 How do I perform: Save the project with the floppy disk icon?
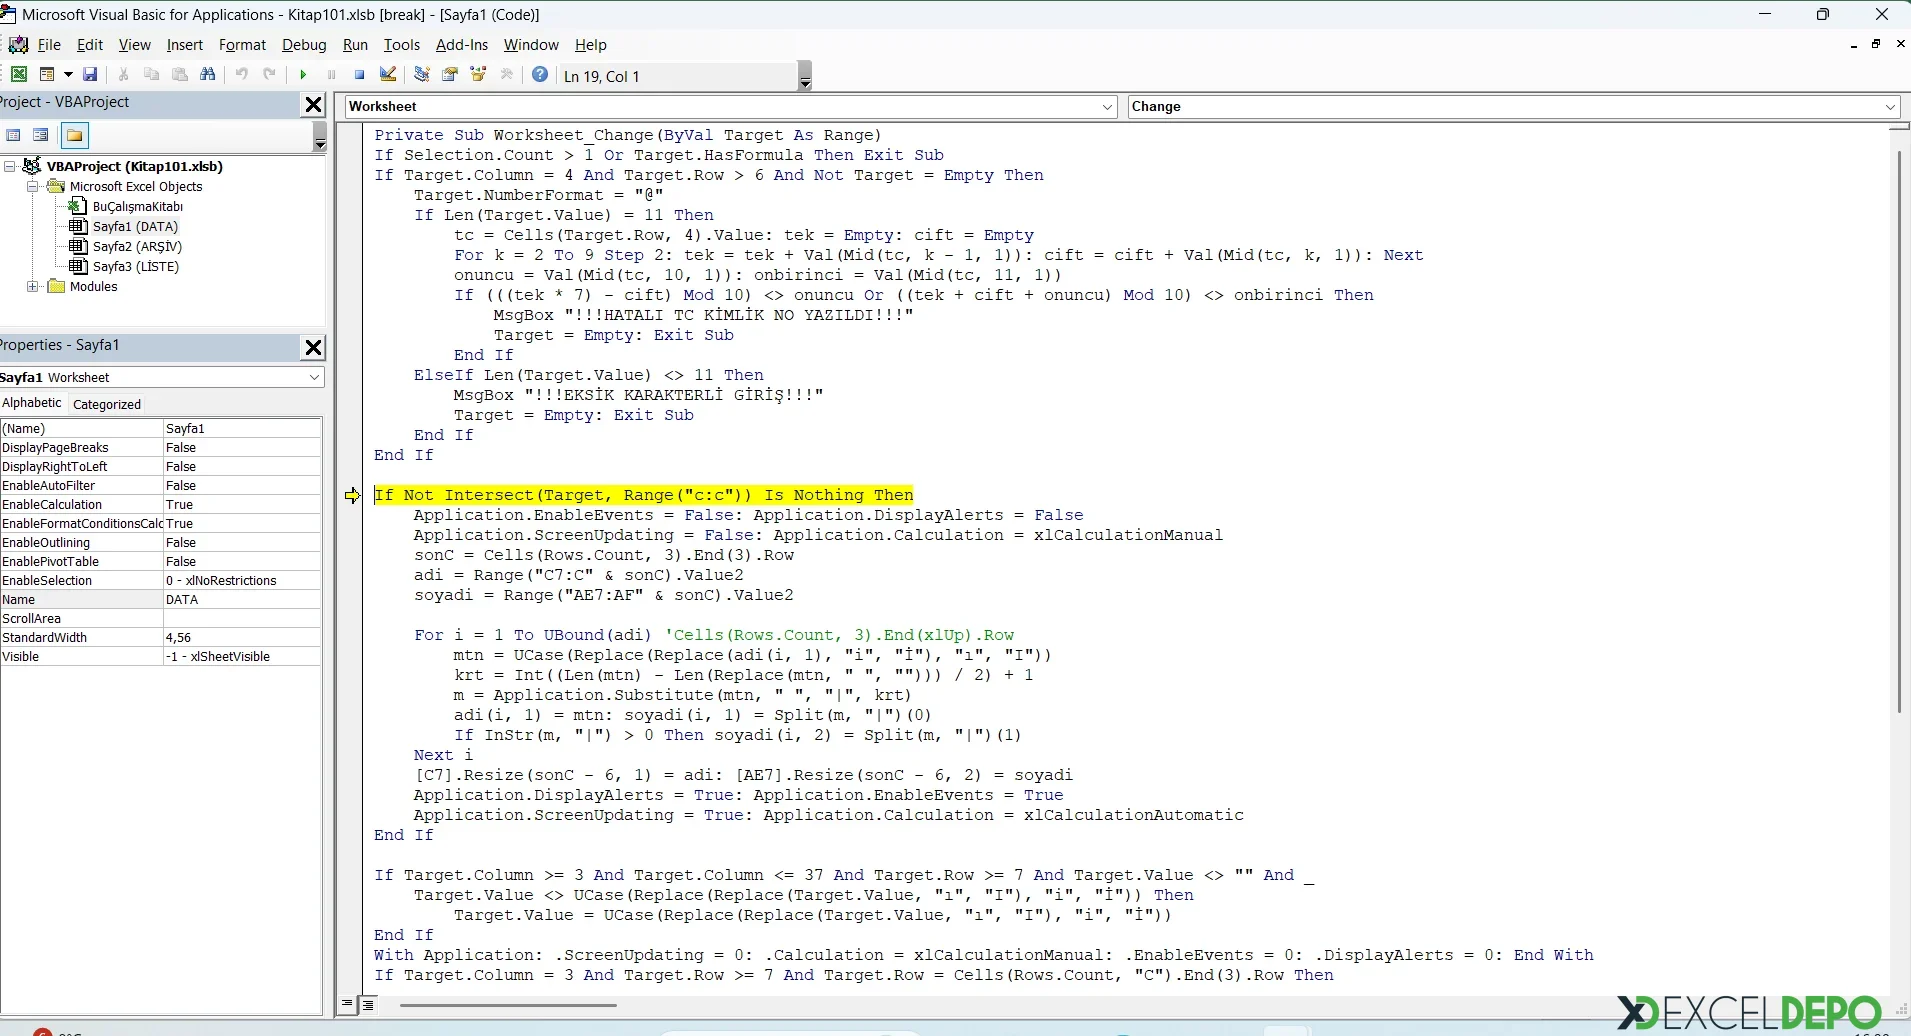(x=90, y=75)
